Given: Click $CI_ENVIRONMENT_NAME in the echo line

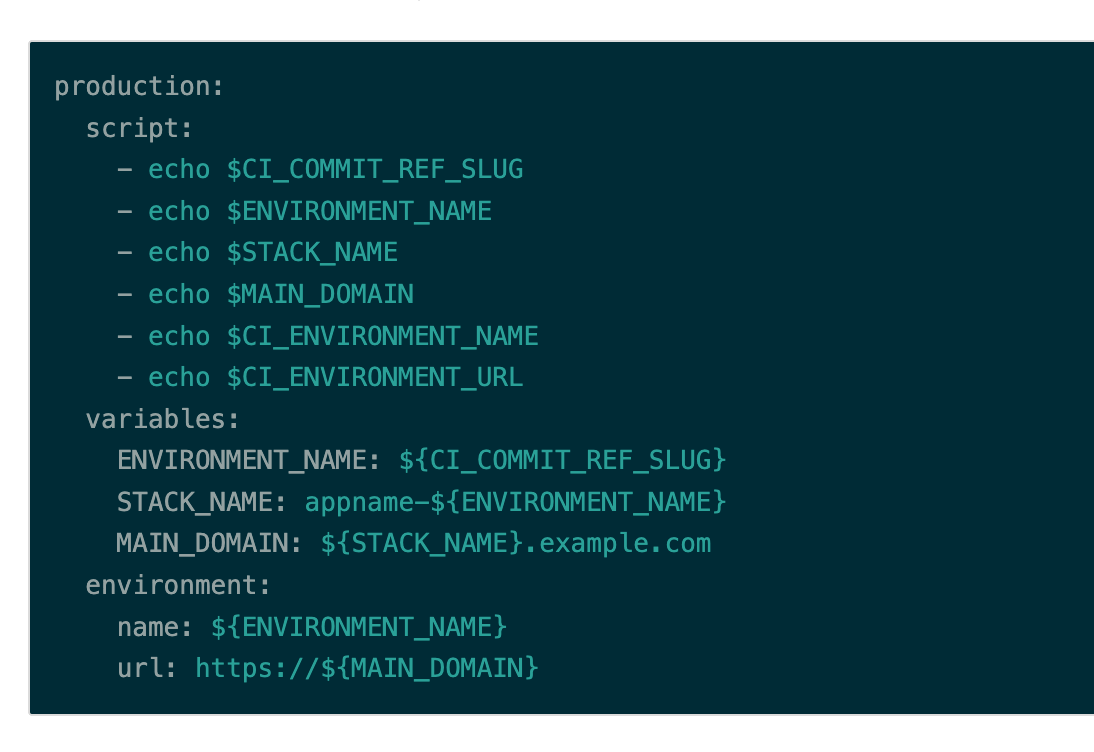Looking at the screenshot, I should (x=382, y=336).
